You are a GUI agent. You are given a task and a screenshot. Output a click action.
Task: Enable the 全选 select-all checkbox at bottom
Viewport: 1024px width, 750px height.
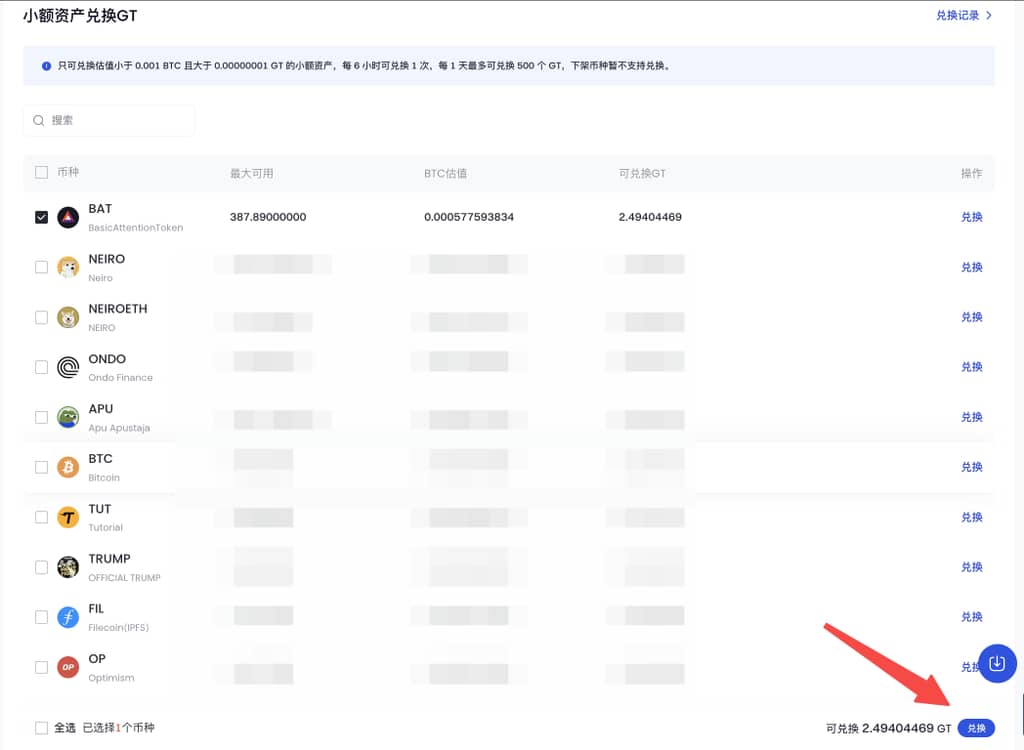(41, 728)
